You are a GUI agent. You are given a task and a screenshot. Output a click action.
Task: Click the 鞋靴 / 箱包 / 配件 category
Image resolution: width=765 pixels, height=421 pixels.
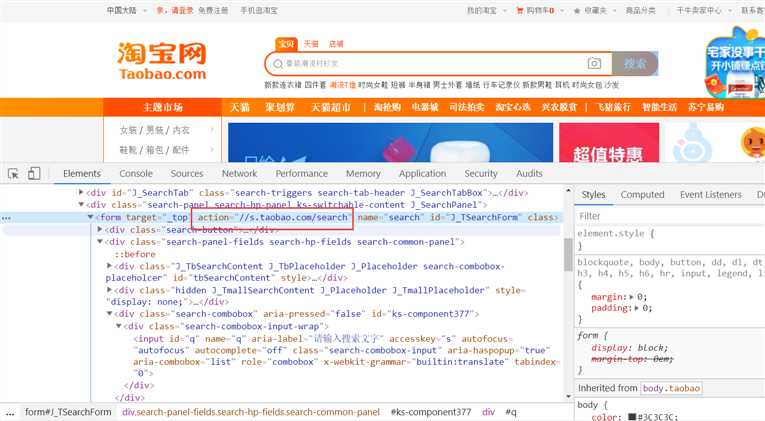[x=154, y=150]
